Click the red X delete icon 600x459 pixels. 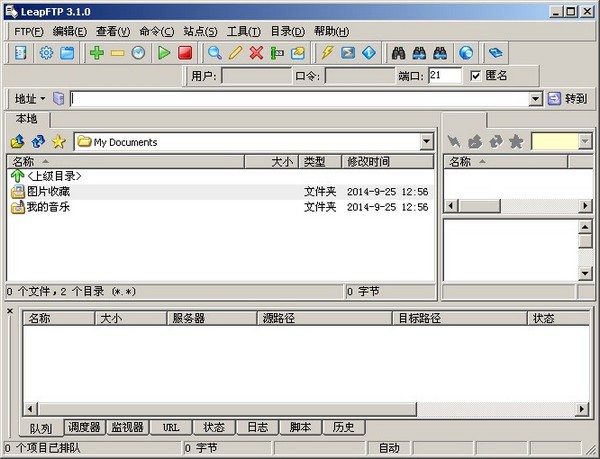coord(256,53)
